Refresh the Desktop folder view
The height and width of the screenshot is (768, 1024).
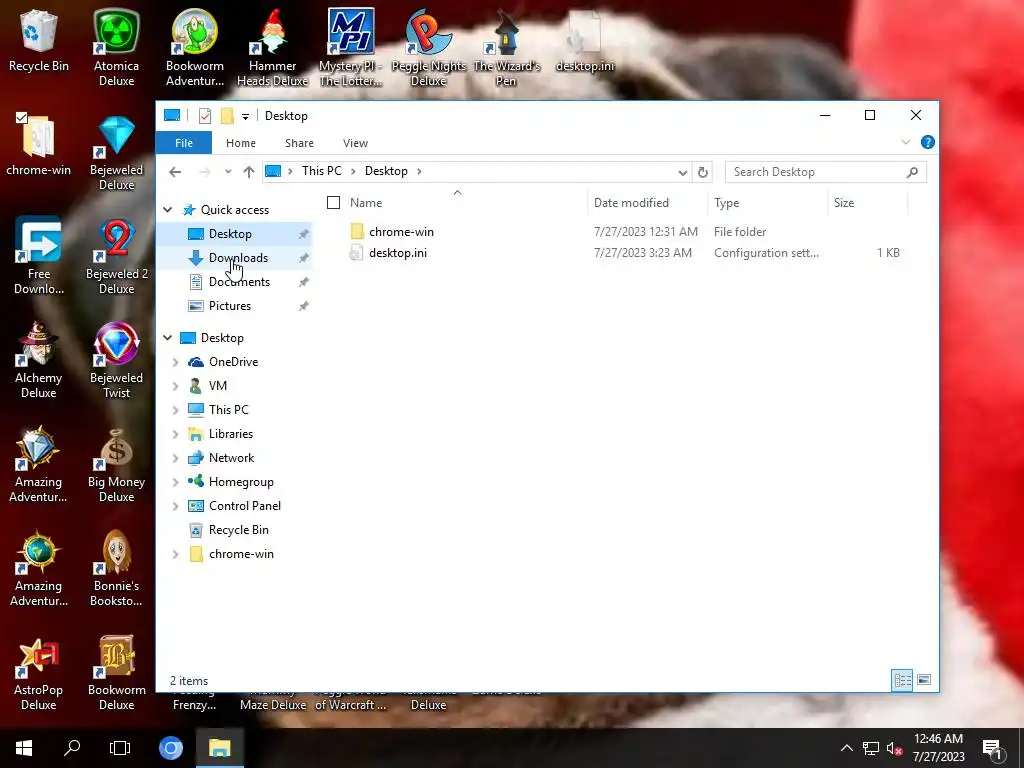(x=703, y=172)
